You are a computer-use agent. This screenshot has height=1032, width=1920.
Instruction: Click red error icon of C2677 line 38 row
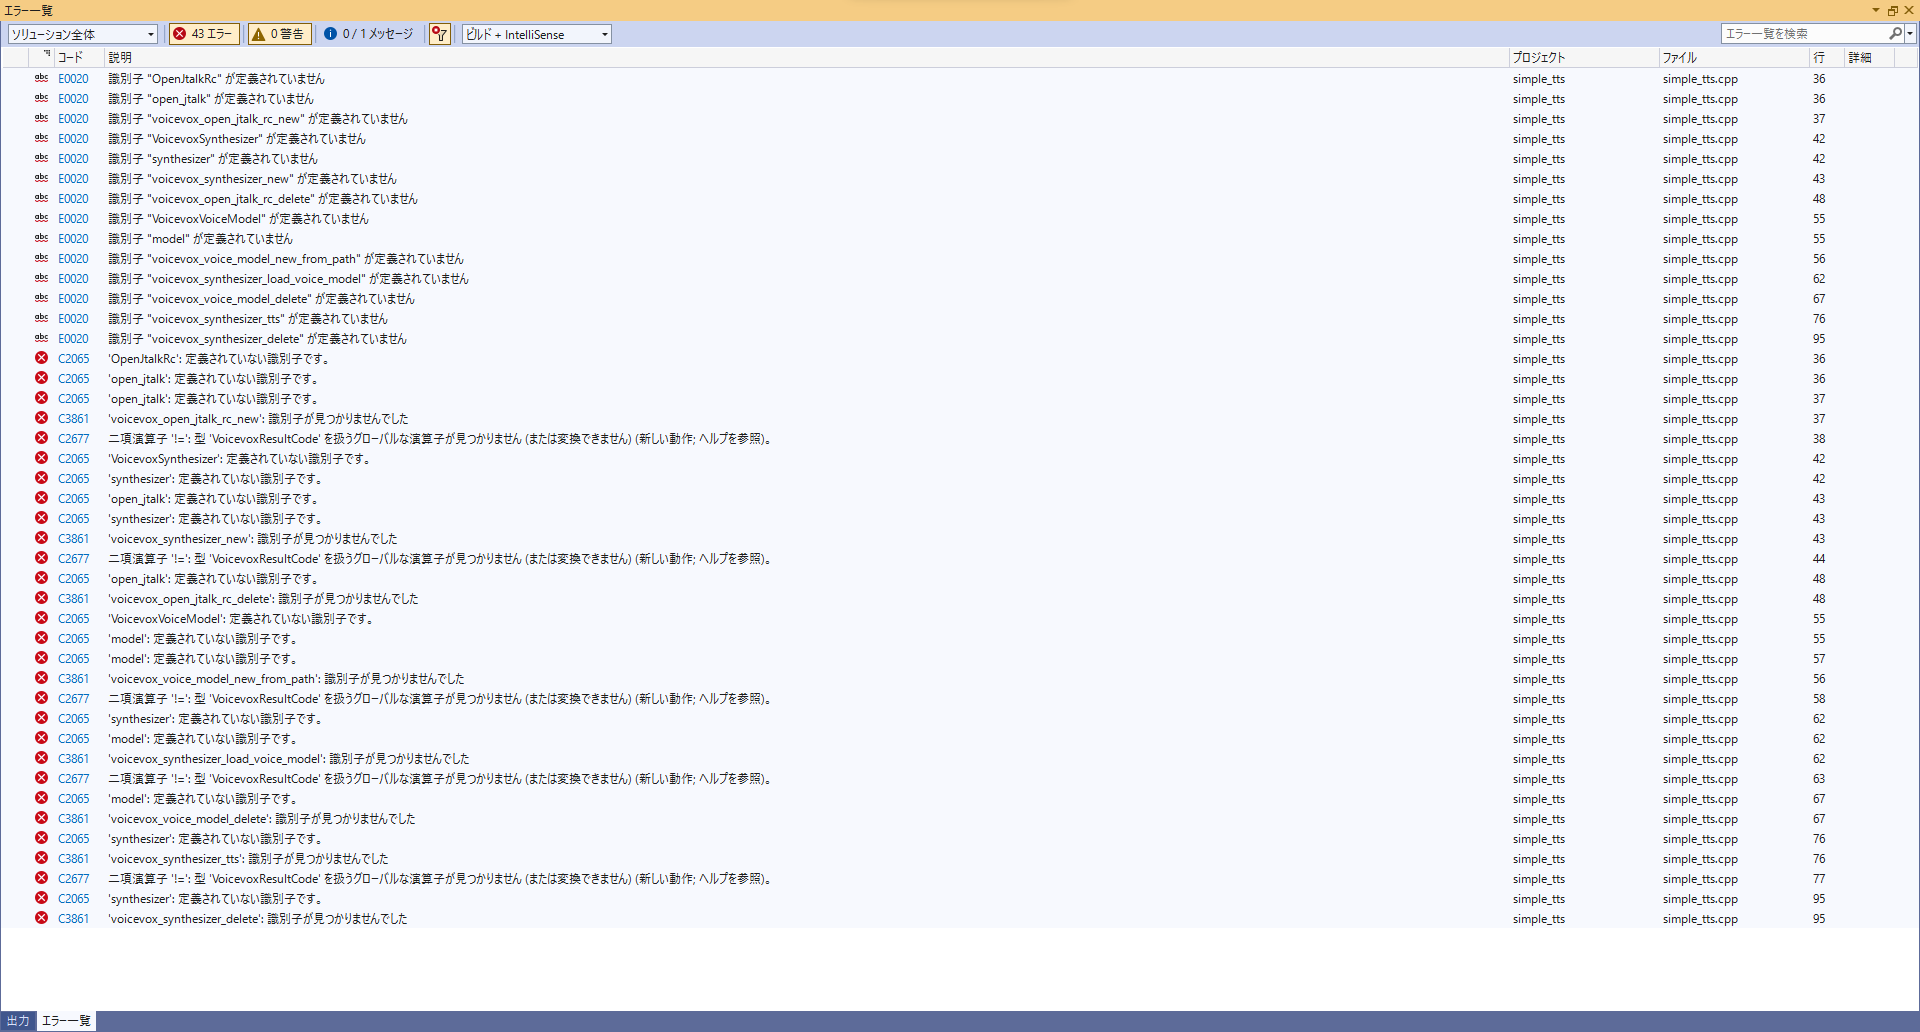(41, 438)
